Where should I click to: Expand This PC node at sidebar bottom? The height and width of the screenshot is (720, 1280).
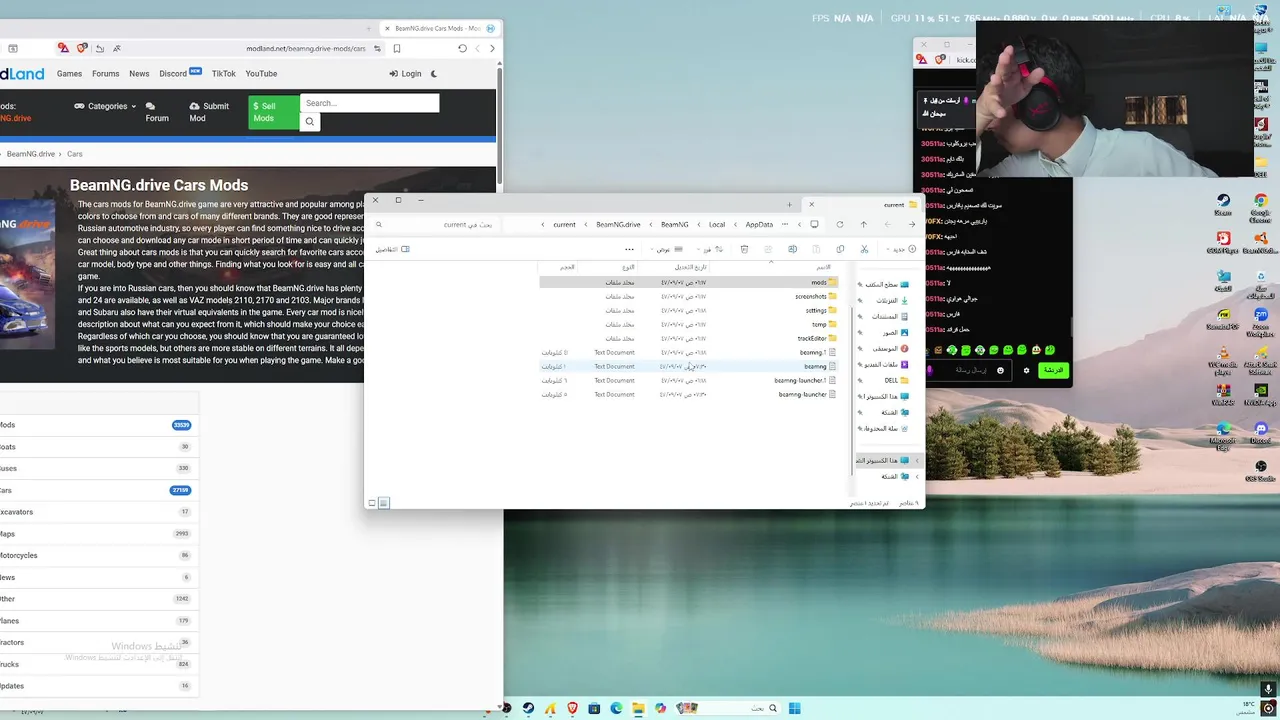pos(917,460)
